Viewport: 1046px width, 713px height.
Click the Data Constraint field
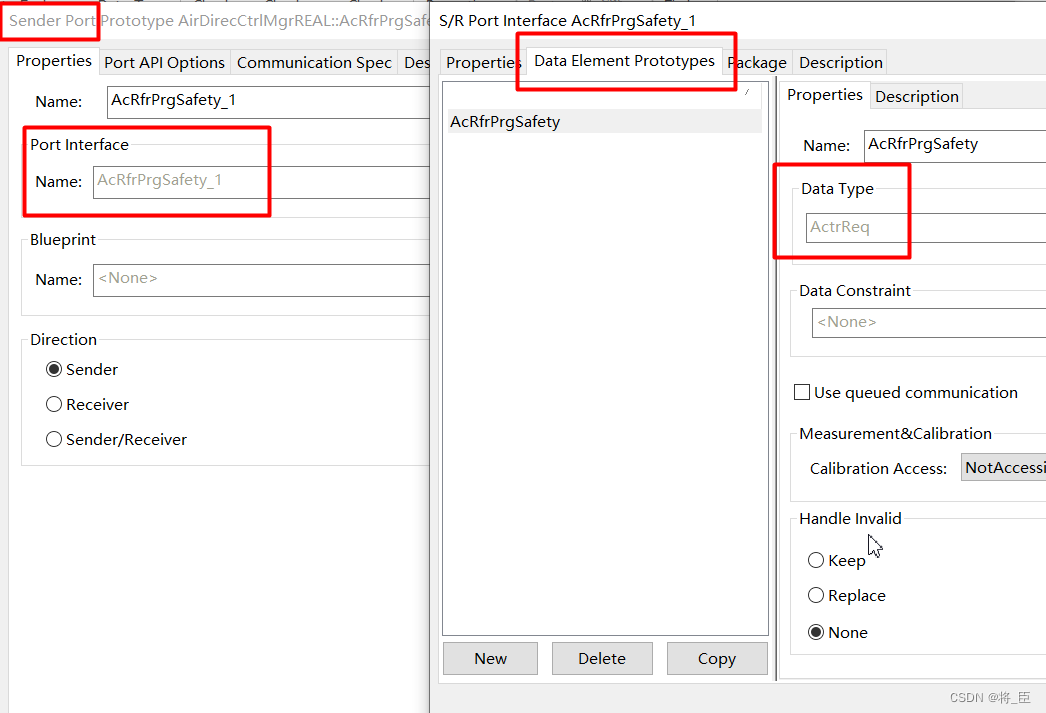click(929, 323)
